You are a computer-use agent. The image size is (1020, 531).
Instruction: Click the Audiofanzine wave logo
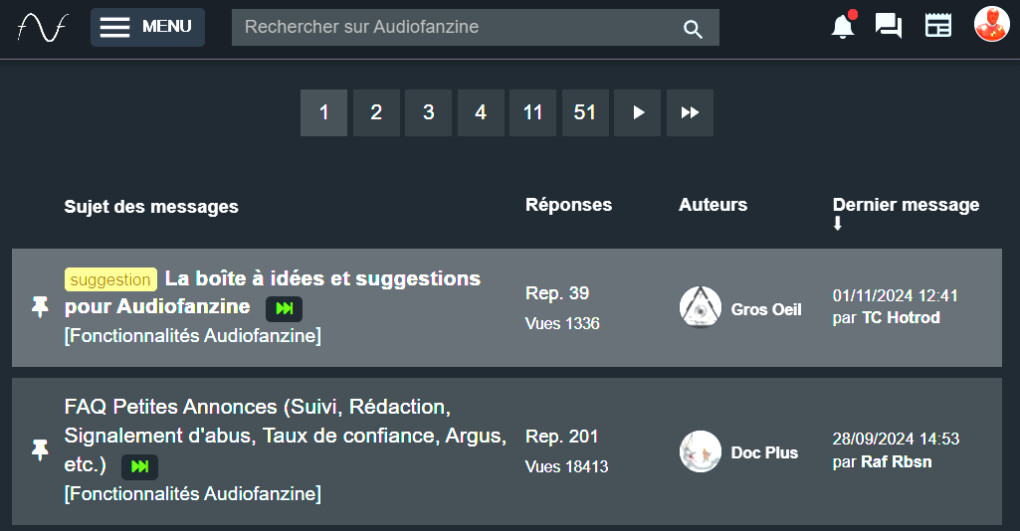tap(42, 27)
